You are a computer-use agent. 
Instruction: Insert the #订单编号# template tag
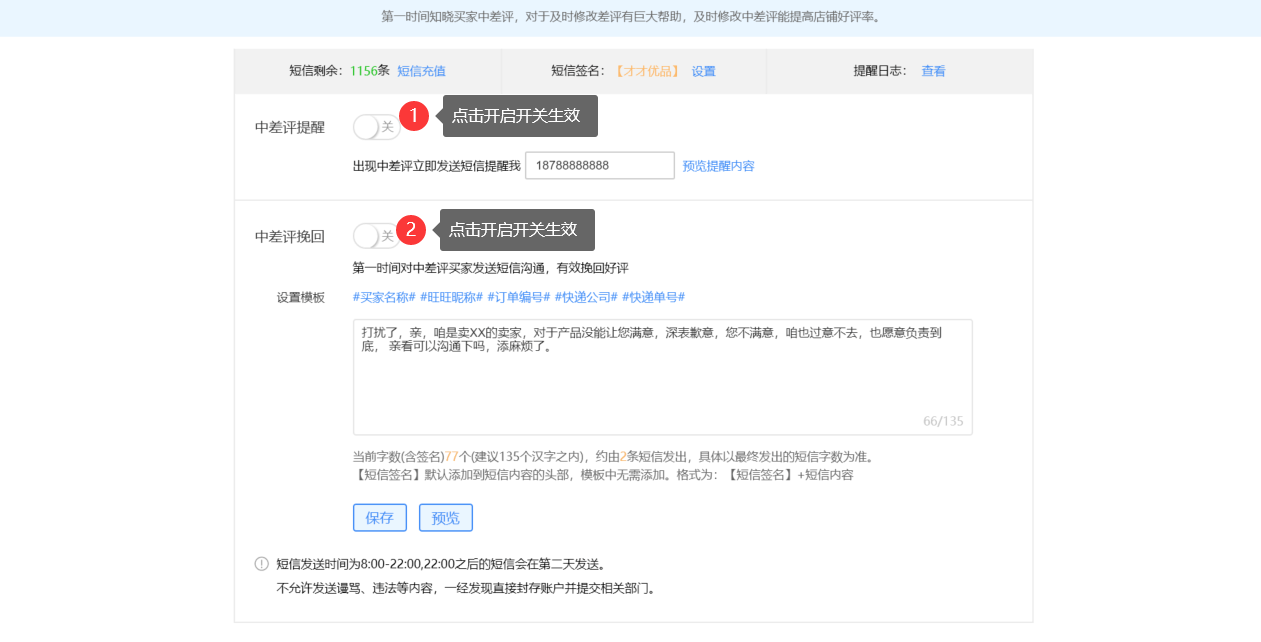(519, 297)
